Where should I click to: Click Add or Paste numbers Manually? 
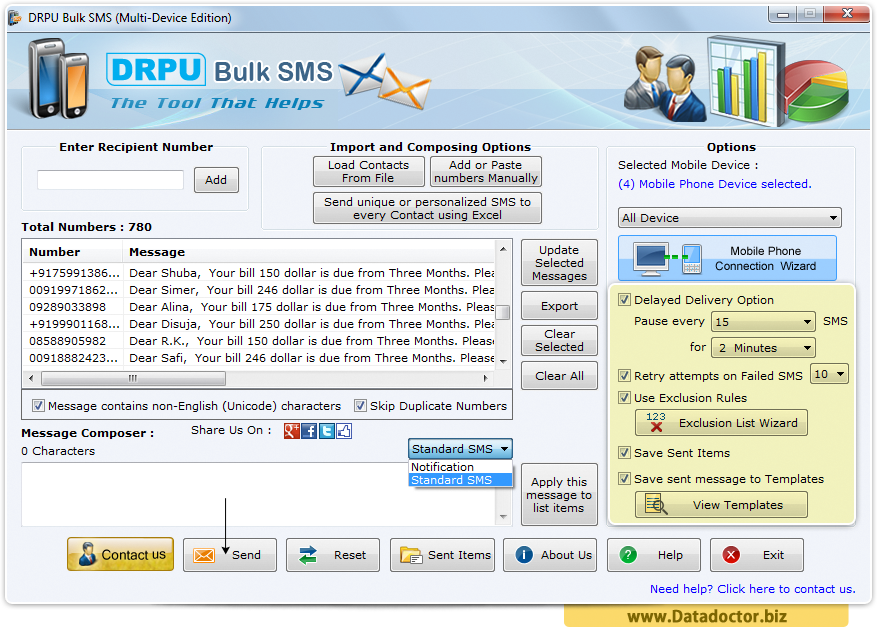pyautogui.click(x=485, y=171)
